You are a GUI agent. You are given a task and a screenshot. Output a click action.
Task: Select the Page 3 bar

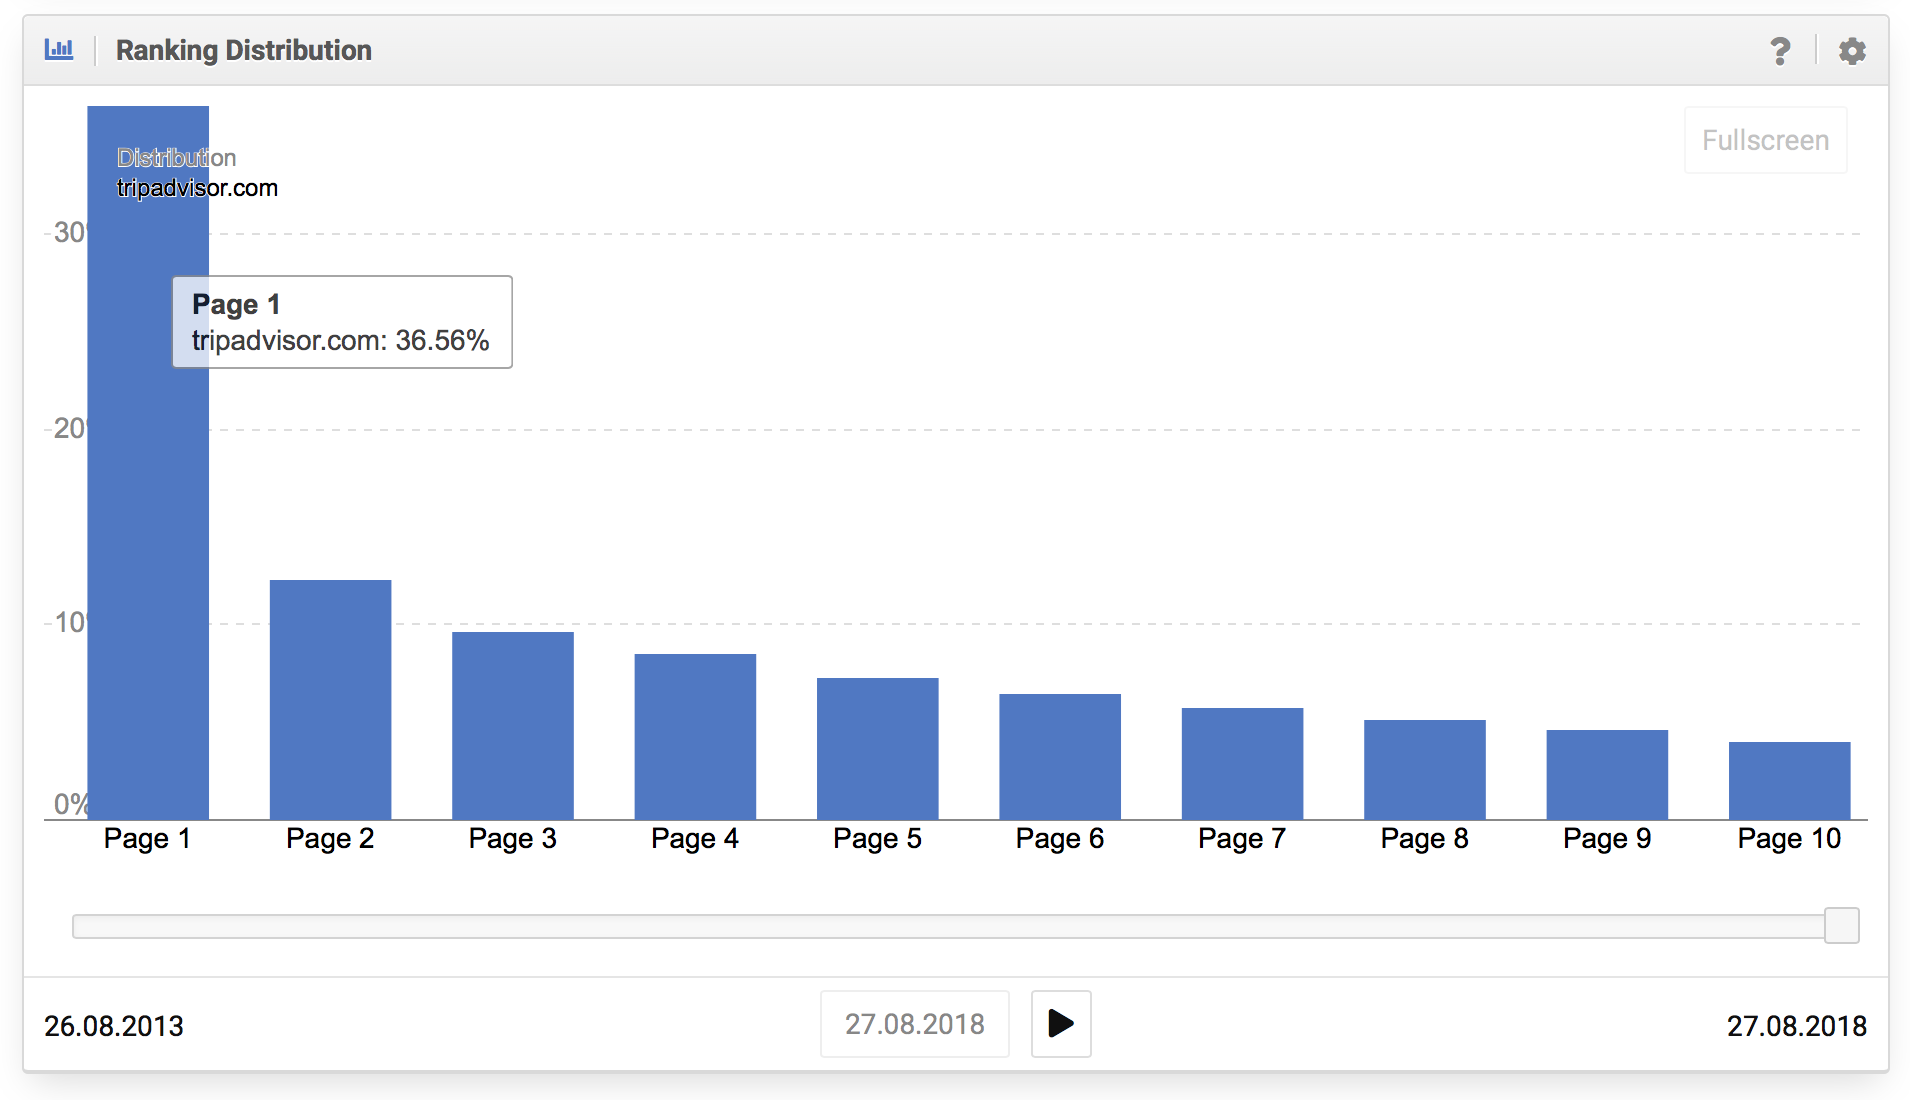tap(513, 726)
